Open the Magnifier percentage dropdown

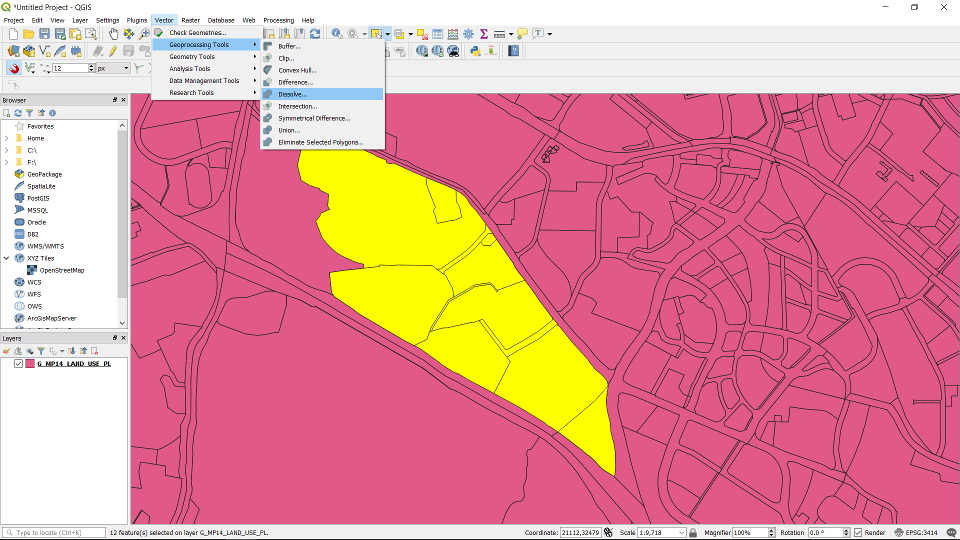click(x=770, y=533)
